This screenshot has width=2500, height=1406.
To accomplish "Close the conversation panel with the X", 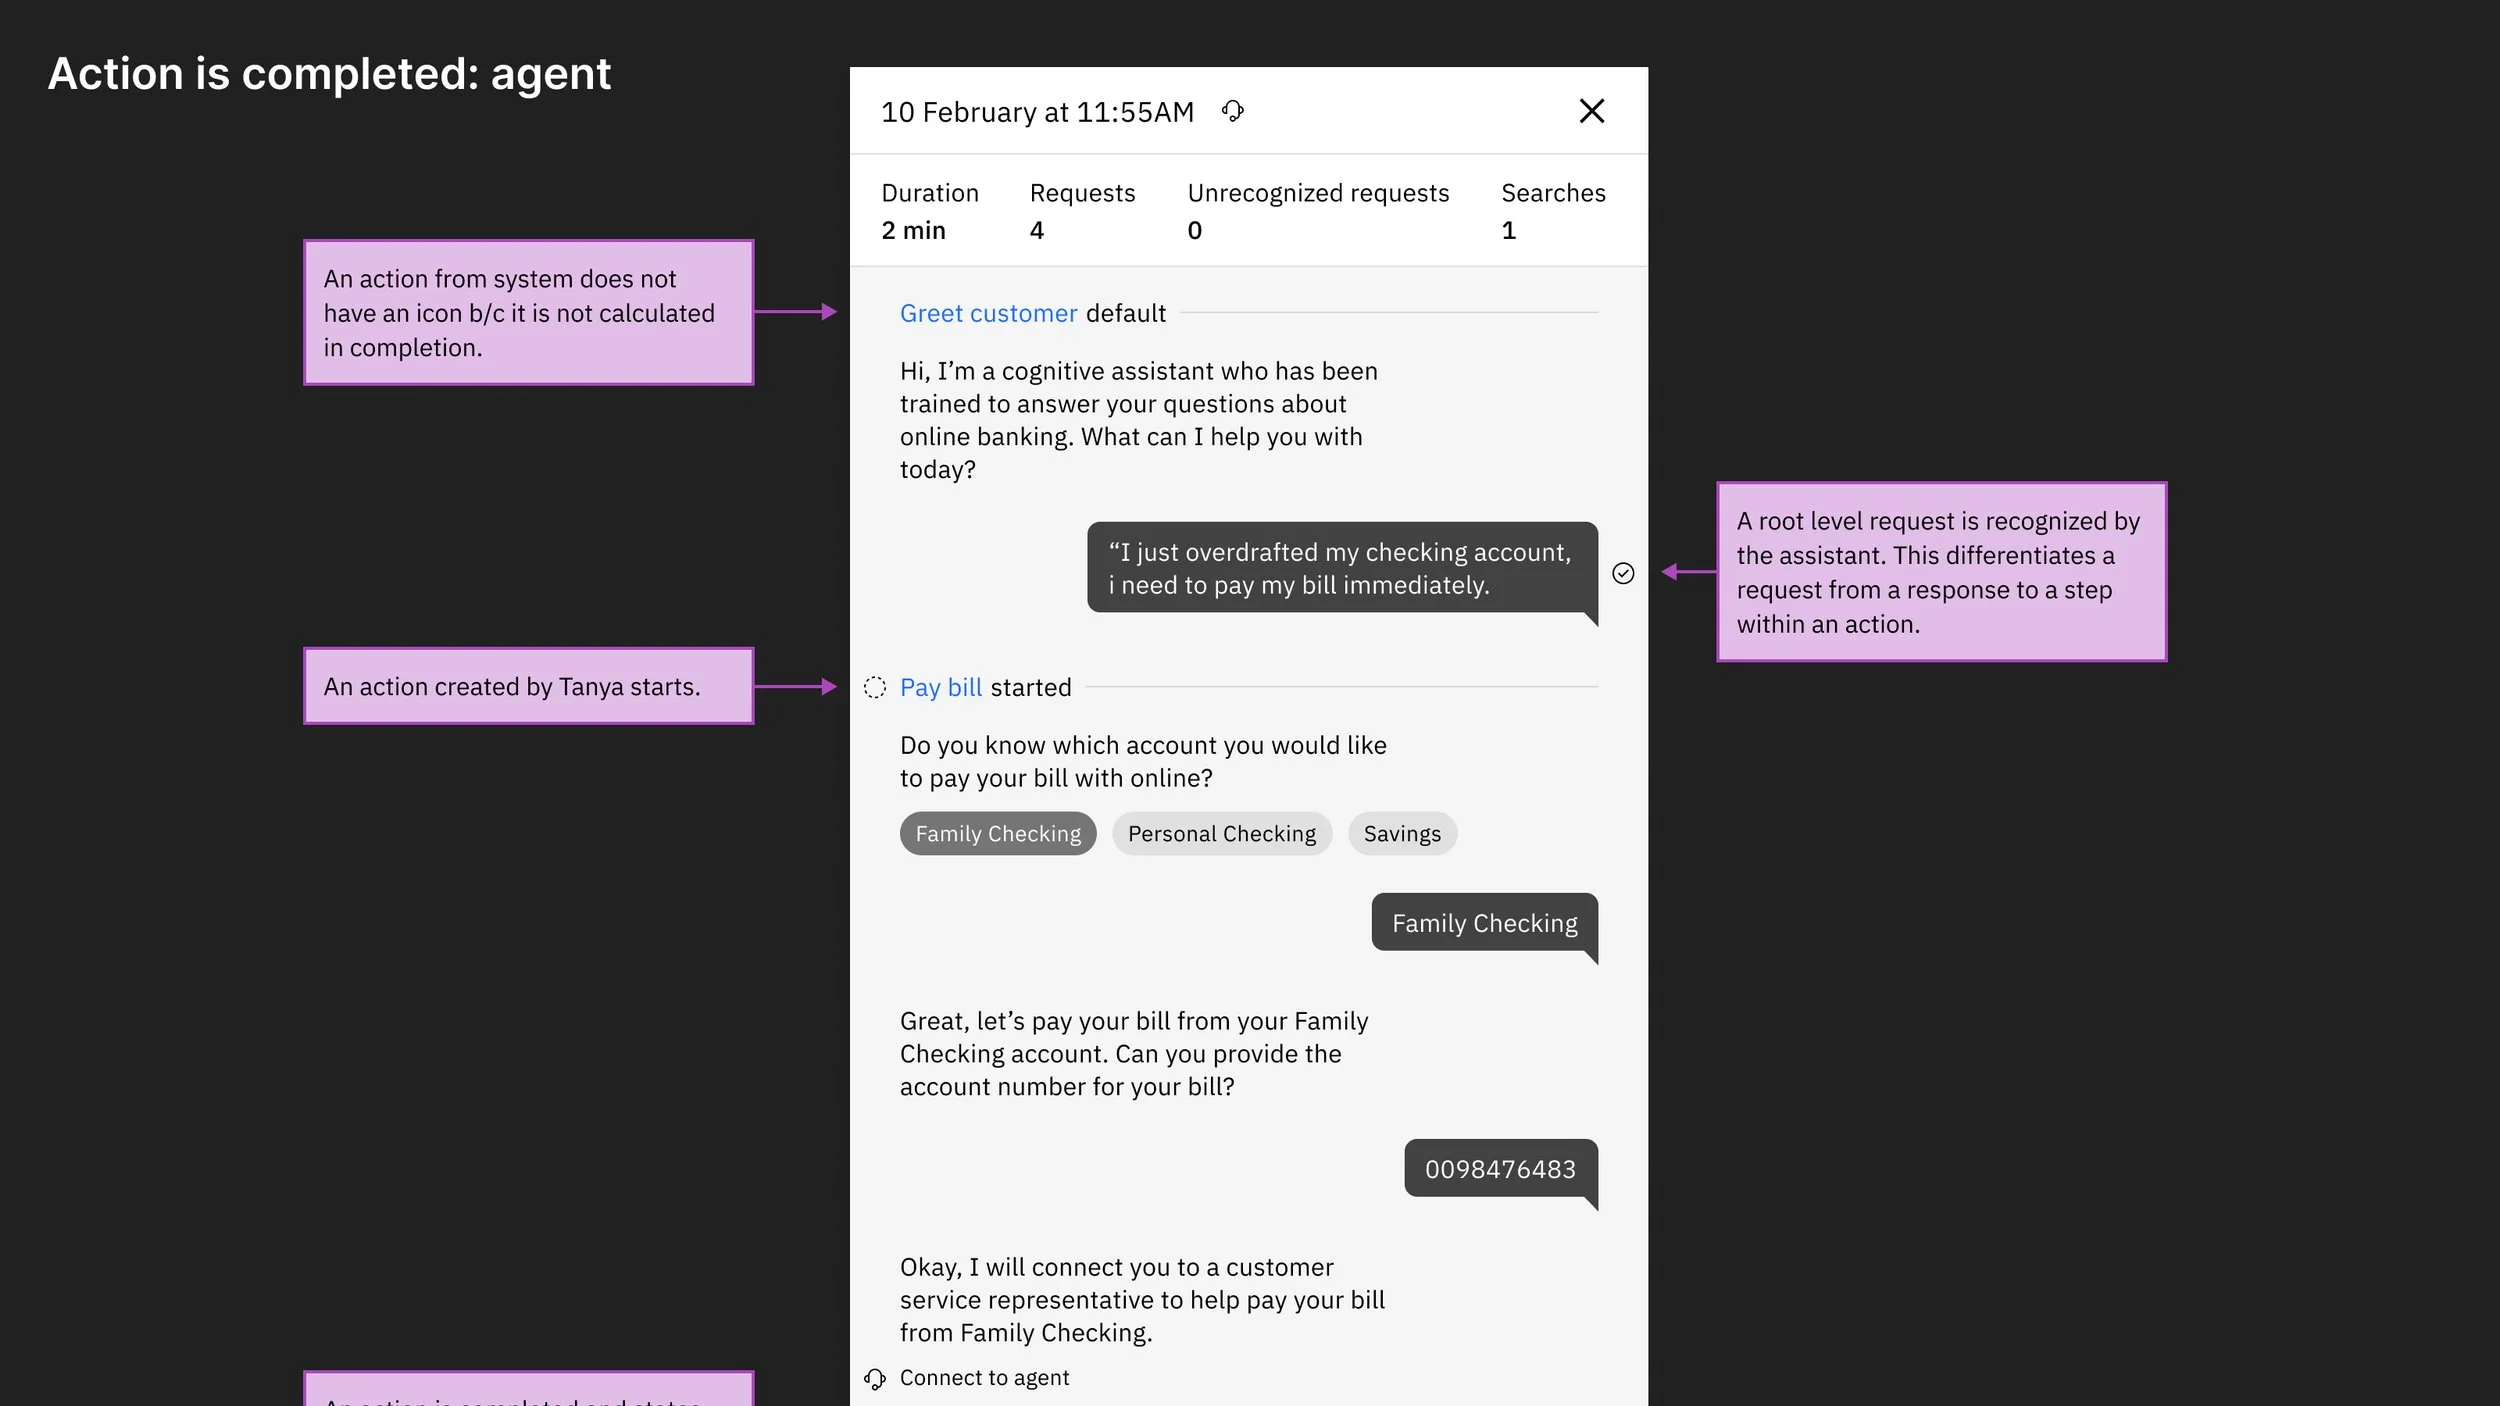I will [1591, 111].
